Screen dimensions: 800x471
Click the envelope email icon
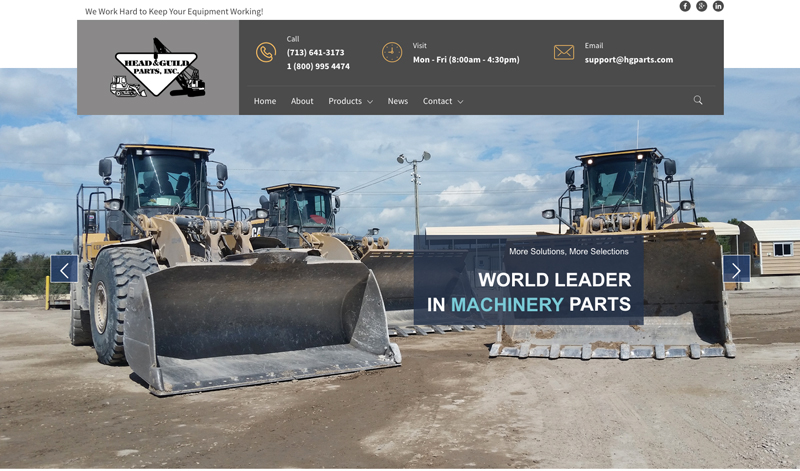click(x=564, y=52)
